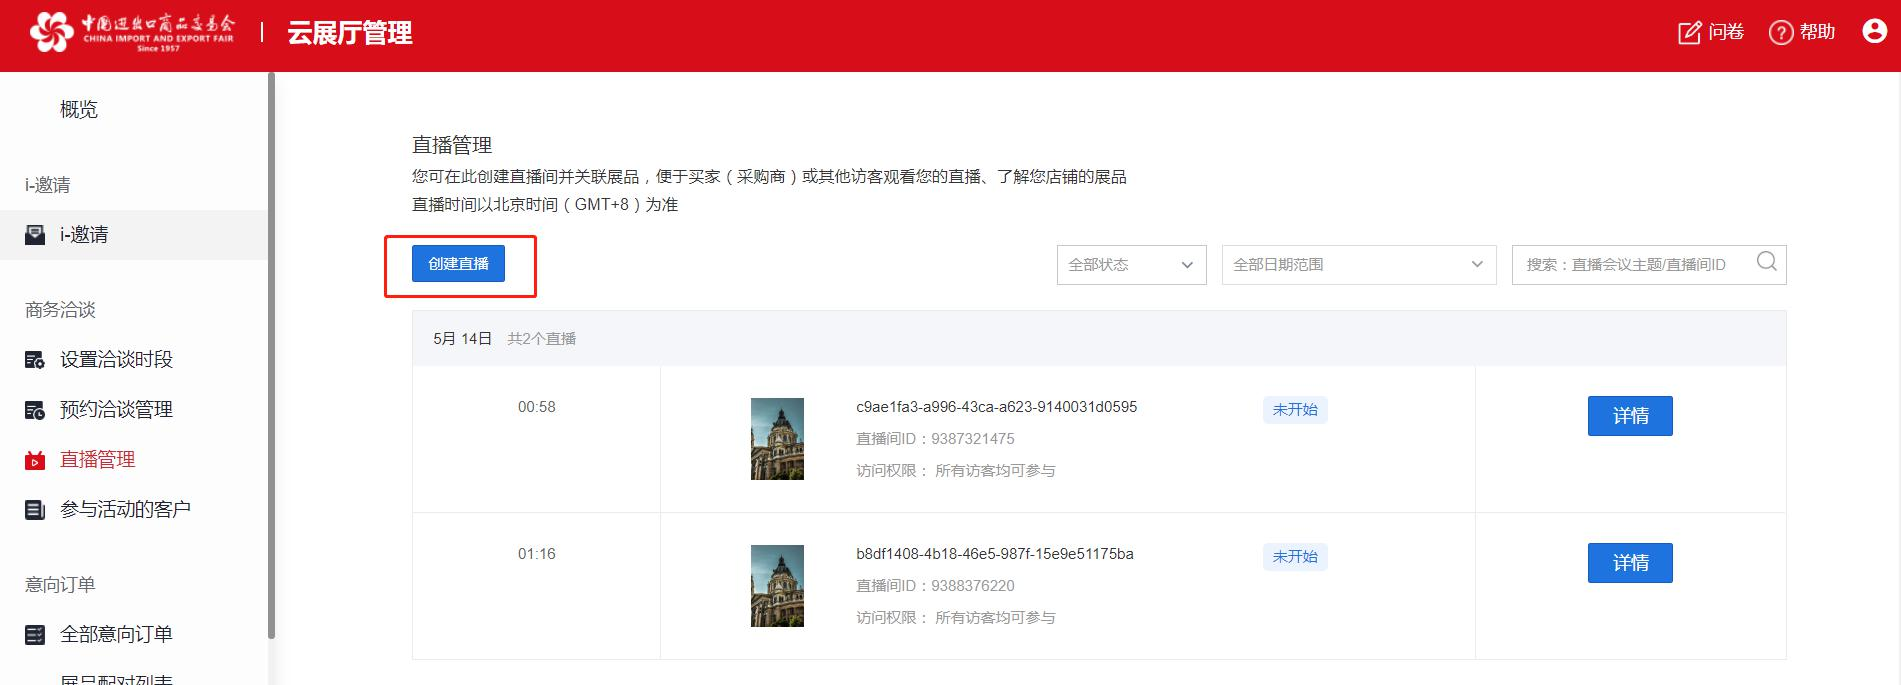
Task: Open the 全部日期范围 date range dropdown
Action: (1358, 265)
